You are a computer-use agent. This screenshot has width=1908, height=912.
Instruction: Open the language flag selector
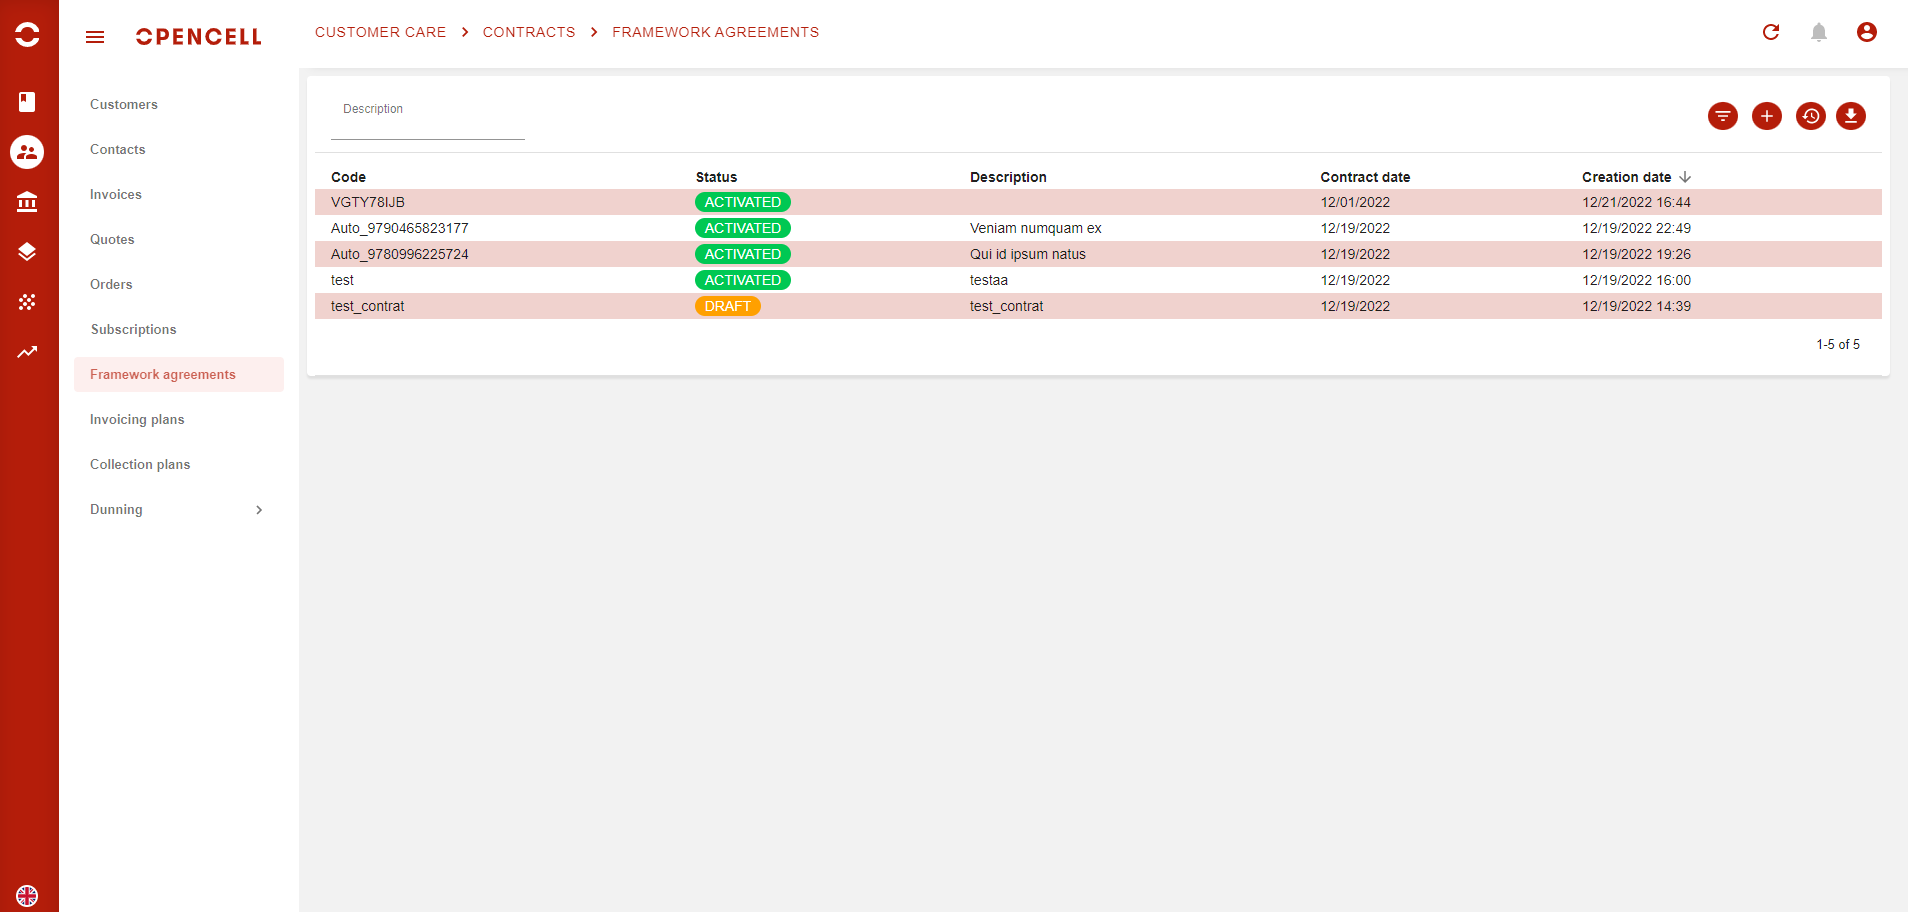[x=27, y=895]
